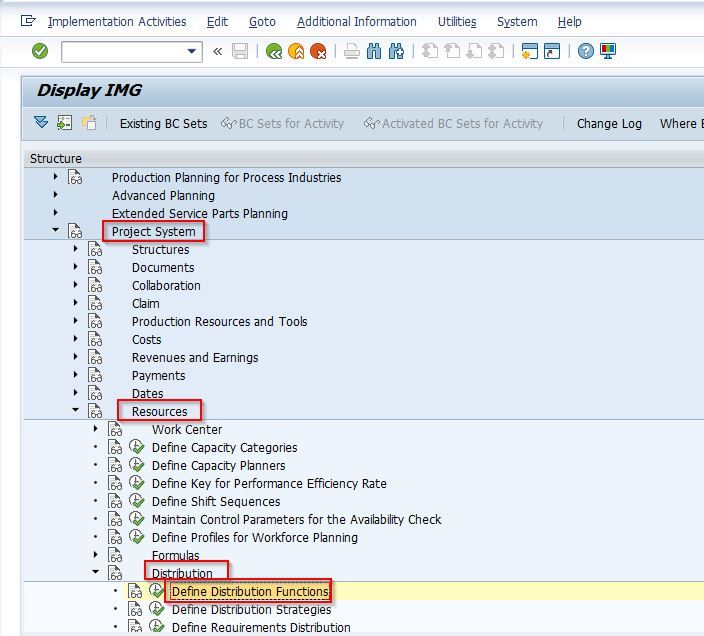Click the Create New Session icon
The image size is (704, 636).
pos(530,52)
